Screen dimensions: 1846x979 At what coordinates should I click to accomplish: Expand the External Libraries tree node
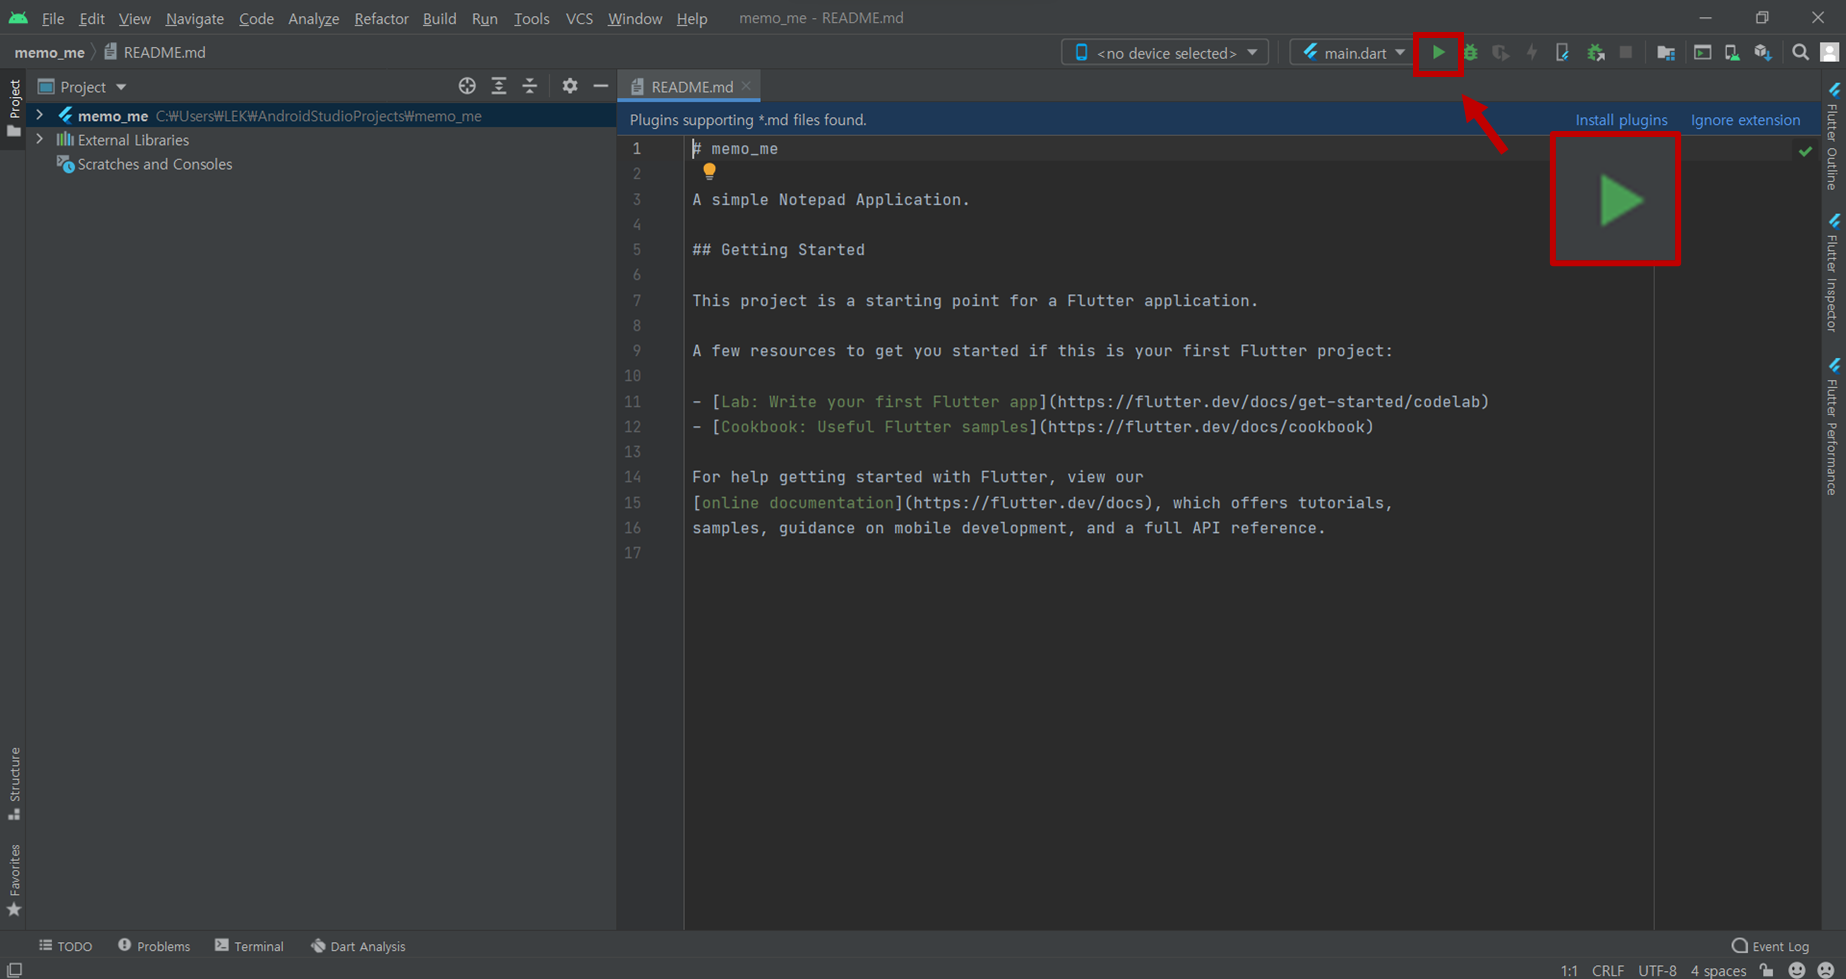tap(40, 140)
